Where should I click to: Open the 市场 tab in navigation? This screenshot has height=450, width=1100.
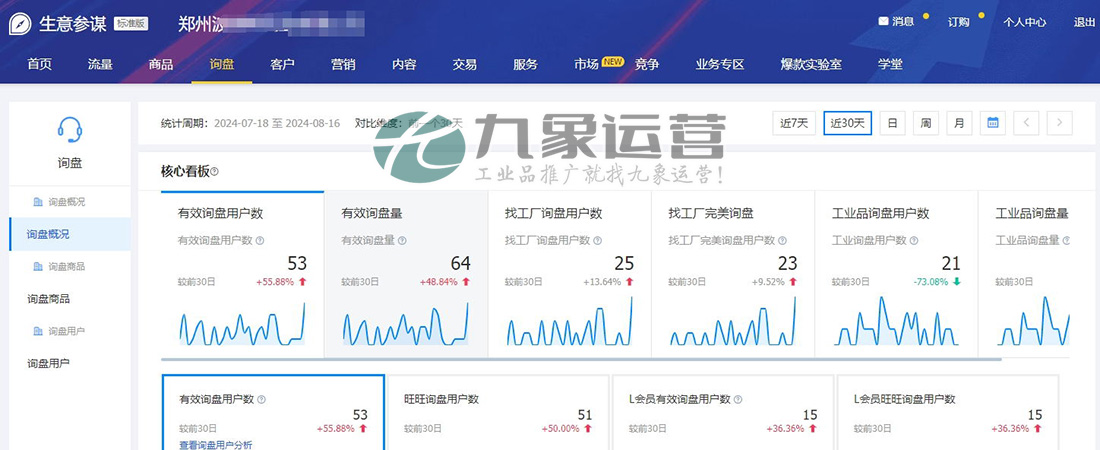(x=587, y=64)
